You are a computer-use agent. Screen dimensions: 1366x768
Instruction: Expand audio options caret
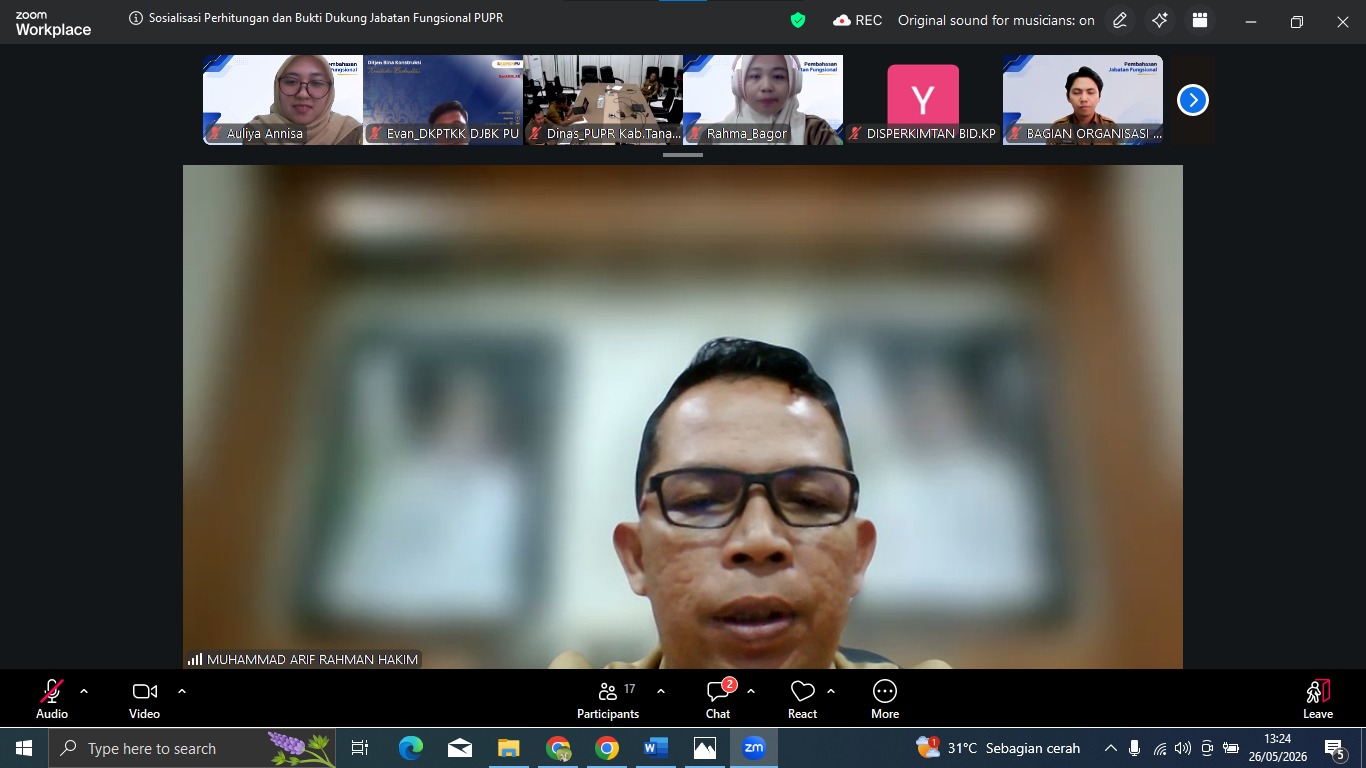tap(84, 691)
